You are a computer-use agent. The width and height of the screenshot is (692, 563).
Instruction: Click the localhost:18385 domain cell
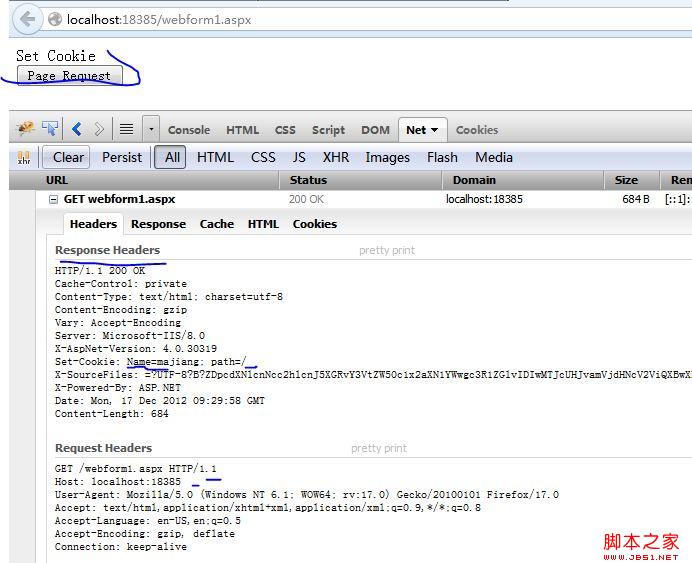click(x=484, y=199)
